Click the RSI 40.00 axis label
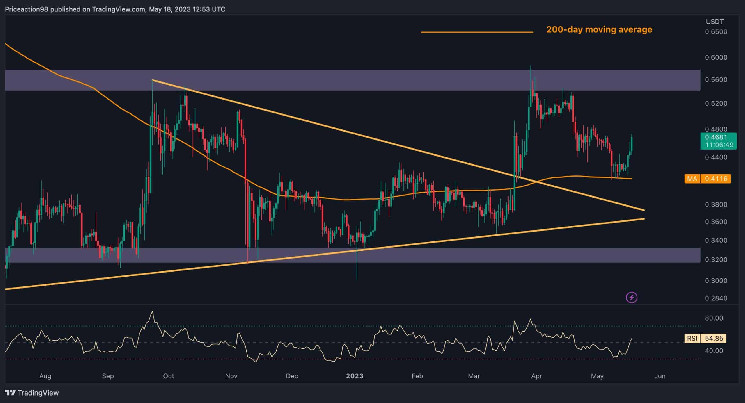745x403 pixels. 714,351
